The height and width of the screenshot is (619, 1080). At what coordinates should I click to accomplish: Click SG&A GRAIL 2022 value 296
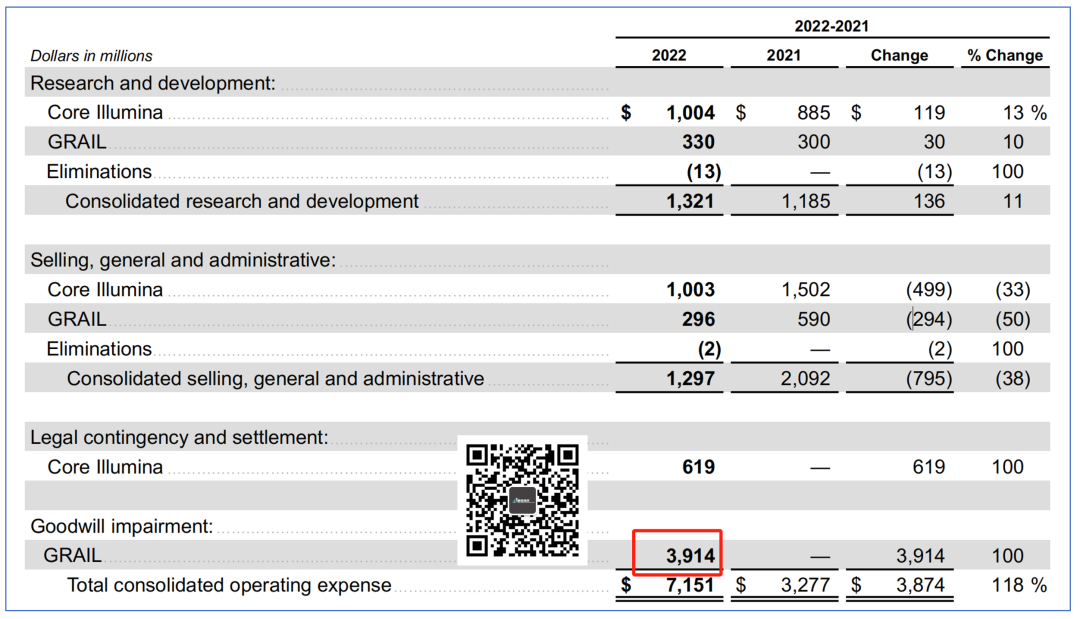(x=698, y=319)
